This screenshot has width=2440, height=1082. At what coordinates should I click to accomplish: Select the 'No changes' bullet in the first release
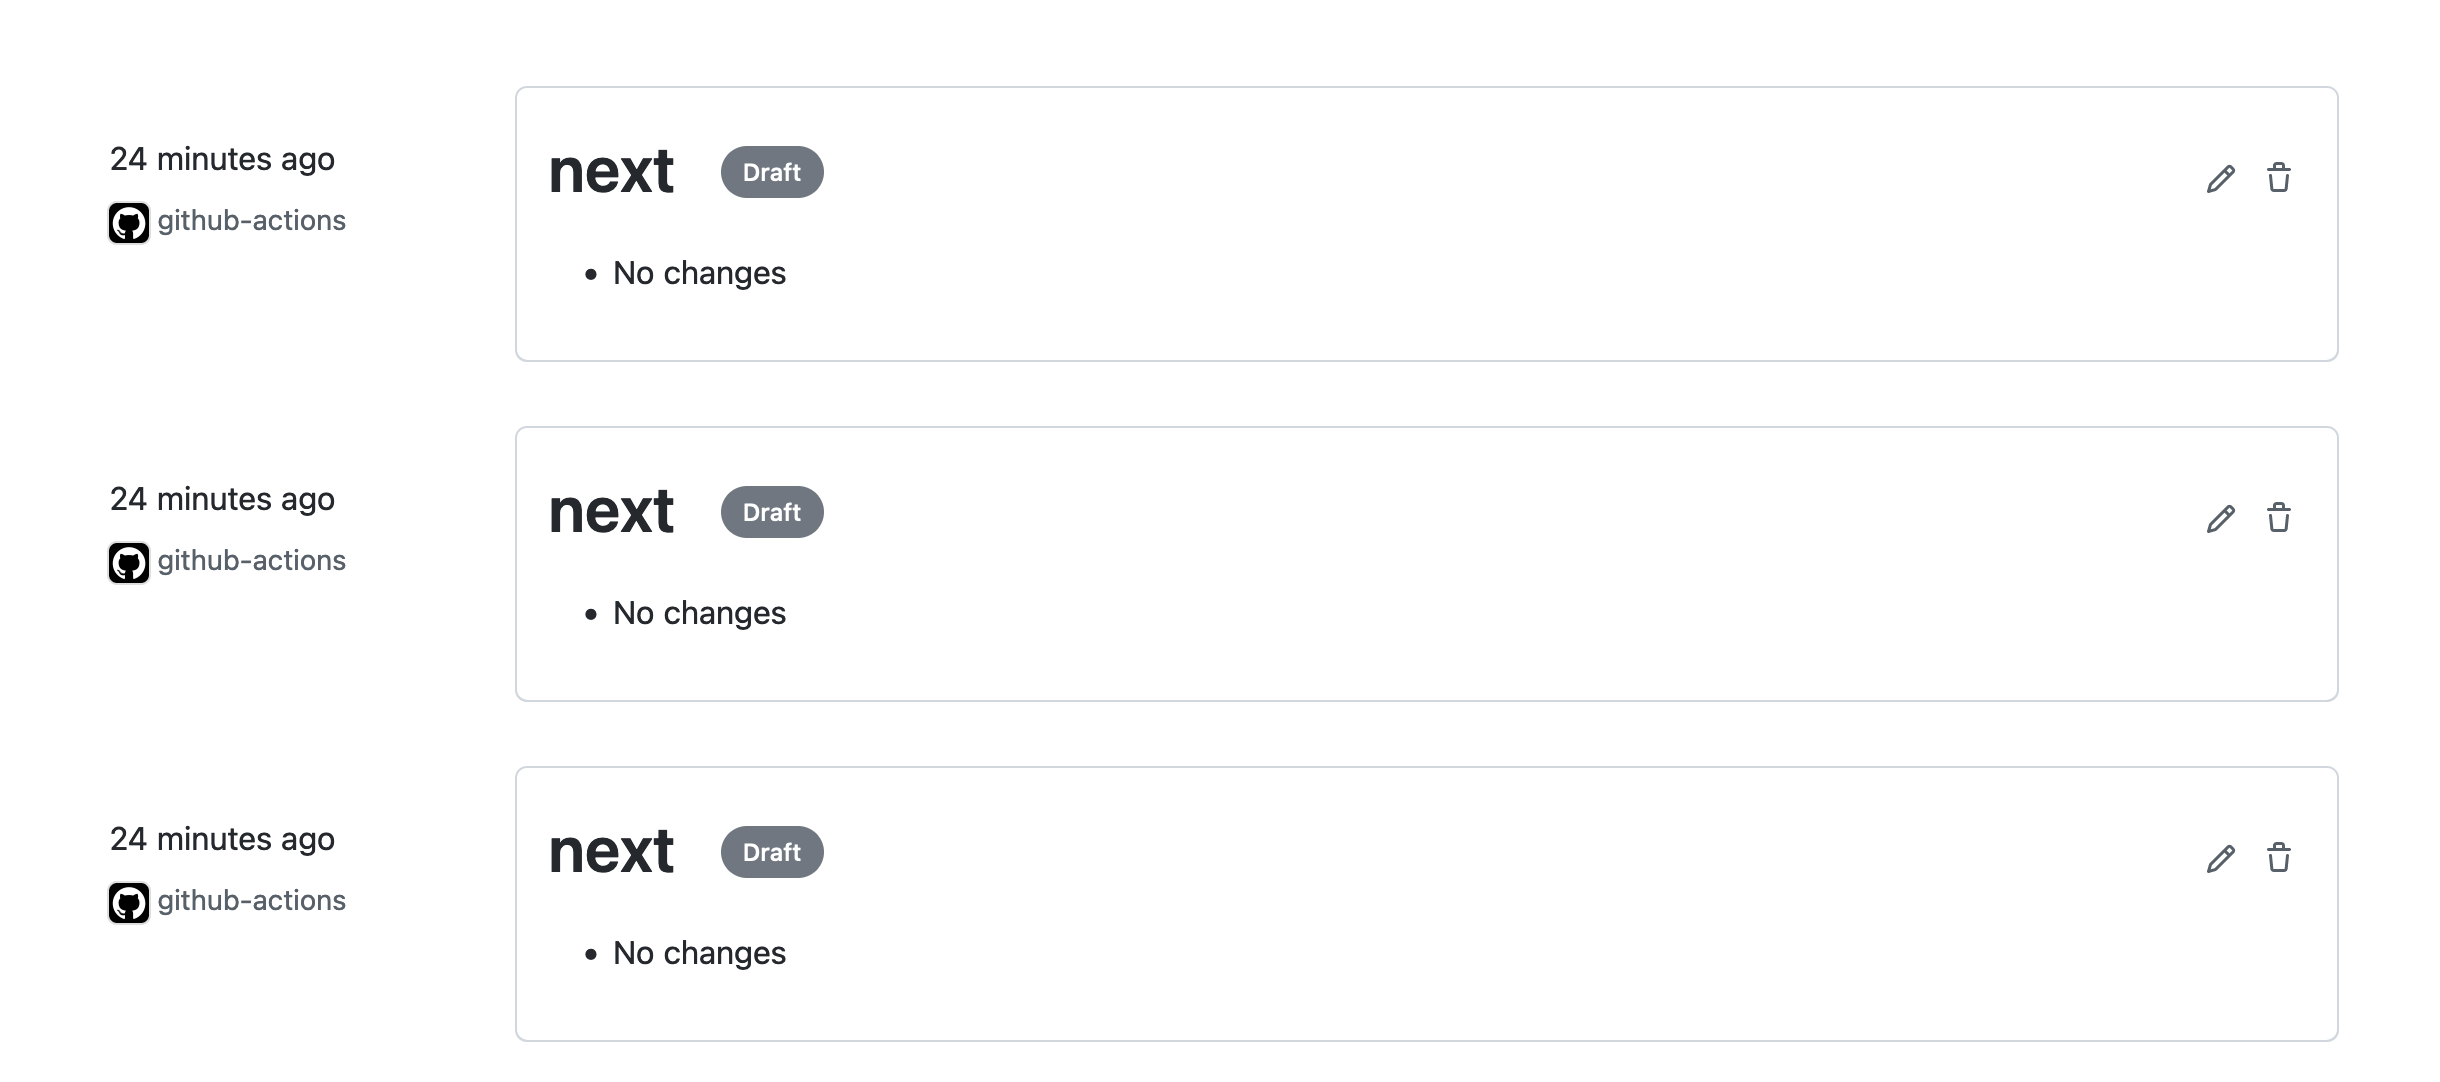click(x=698, y=272)
